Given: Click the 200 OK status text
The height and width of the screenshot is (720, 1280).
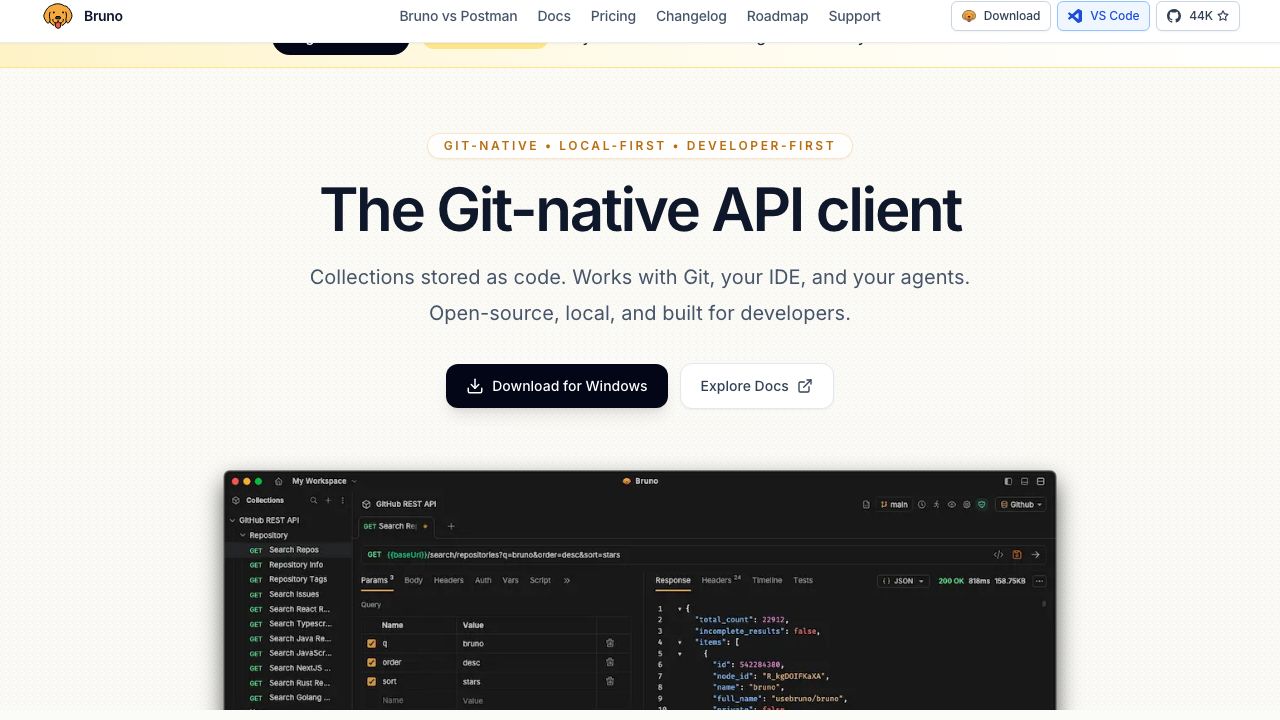Looking at the screenshot, I should click(951, 581).
